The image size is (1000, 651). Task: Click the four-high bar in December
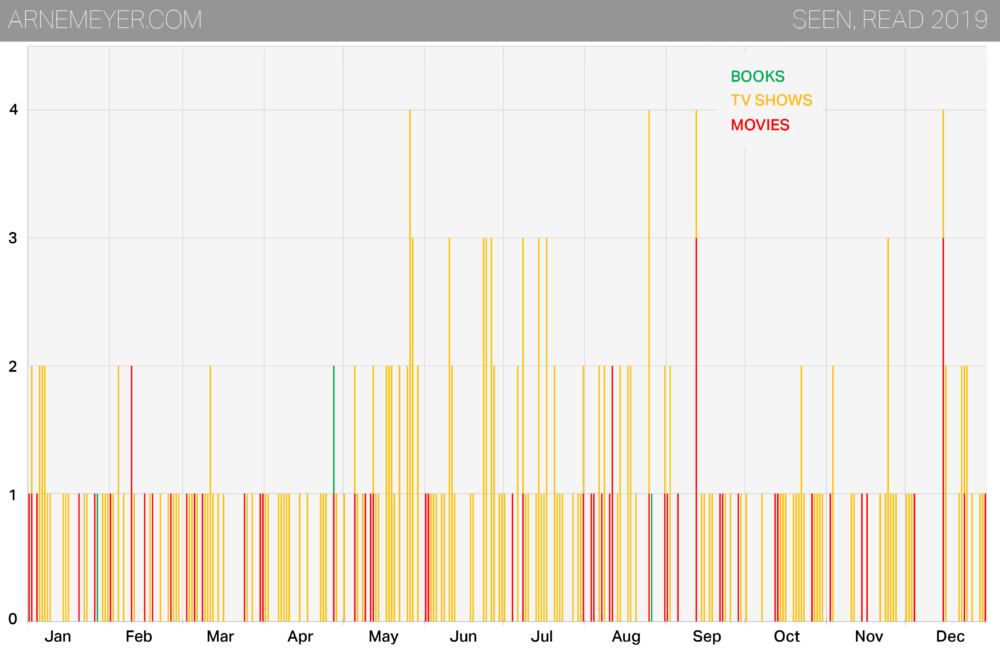pyautogui.click(x=943, y=366)
